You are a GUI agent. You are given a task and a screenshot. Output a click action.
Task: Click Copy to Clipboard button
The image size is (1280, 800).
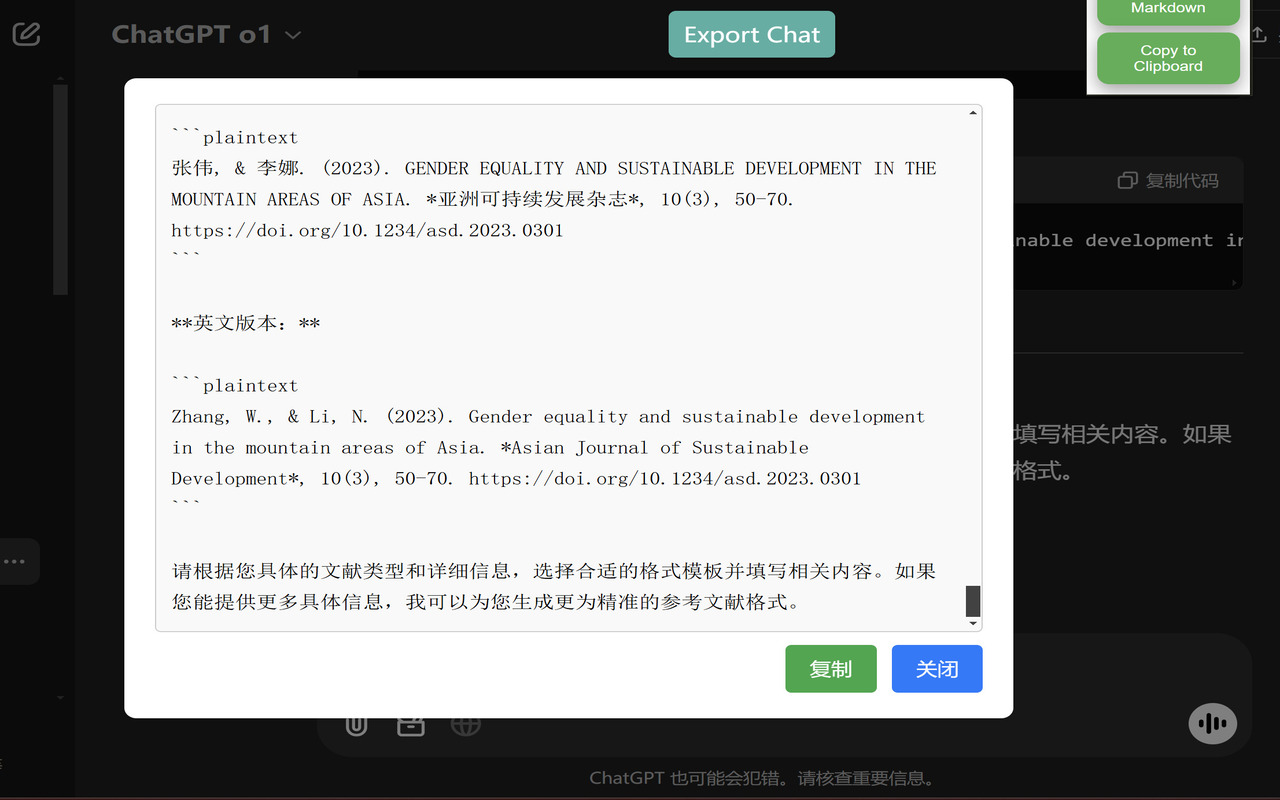[1168, 59]
